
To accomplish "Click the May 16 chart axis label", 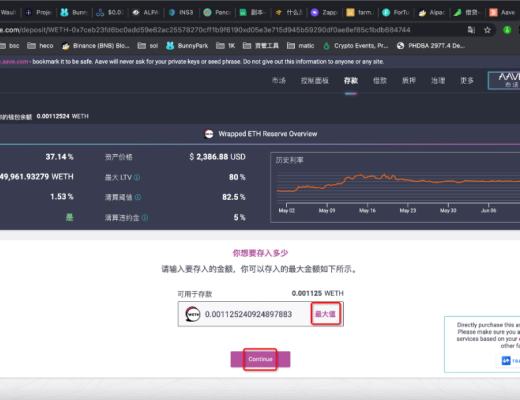I will 367,211.
